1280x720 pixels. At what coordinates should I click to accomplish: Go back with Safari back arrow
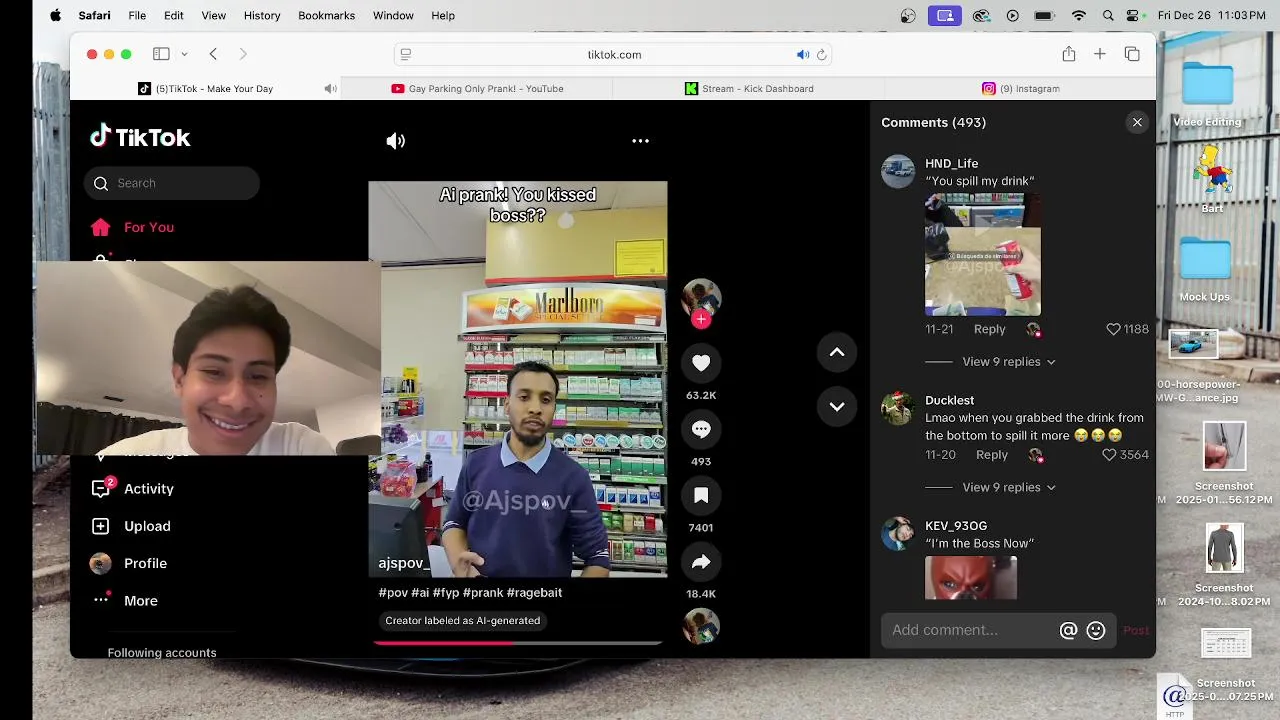(x=213, y=54)
